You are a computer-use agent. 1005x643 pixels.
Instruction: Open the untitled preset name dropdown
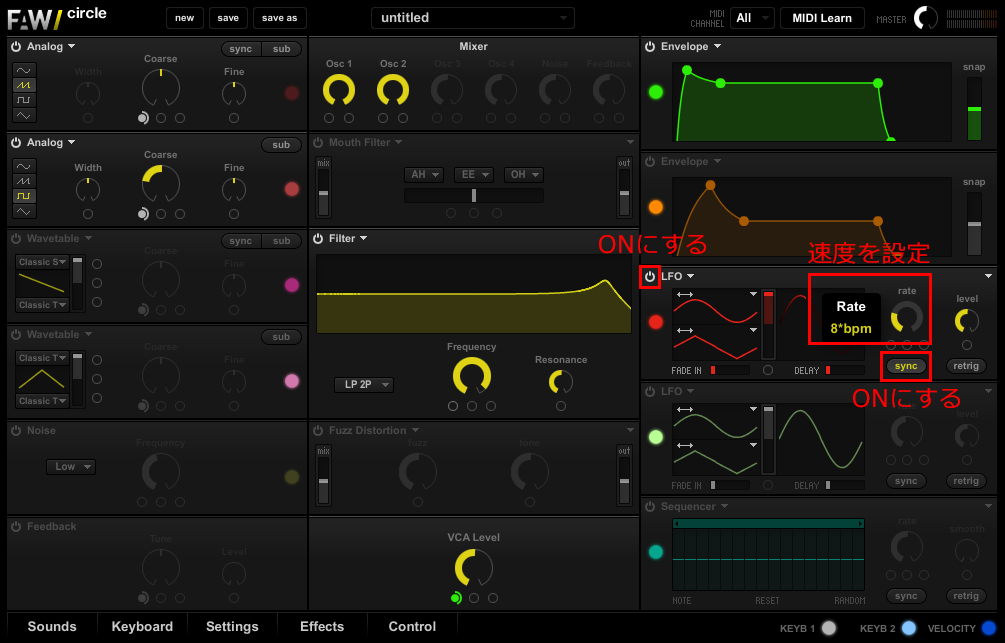click(x=473, y=18)
